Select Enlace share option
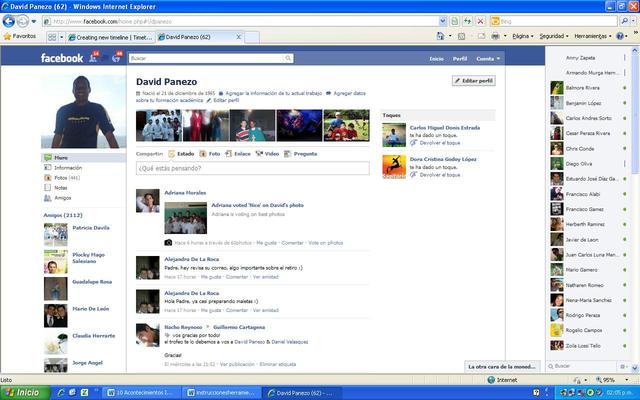640x400 pixels. [238, 154]
